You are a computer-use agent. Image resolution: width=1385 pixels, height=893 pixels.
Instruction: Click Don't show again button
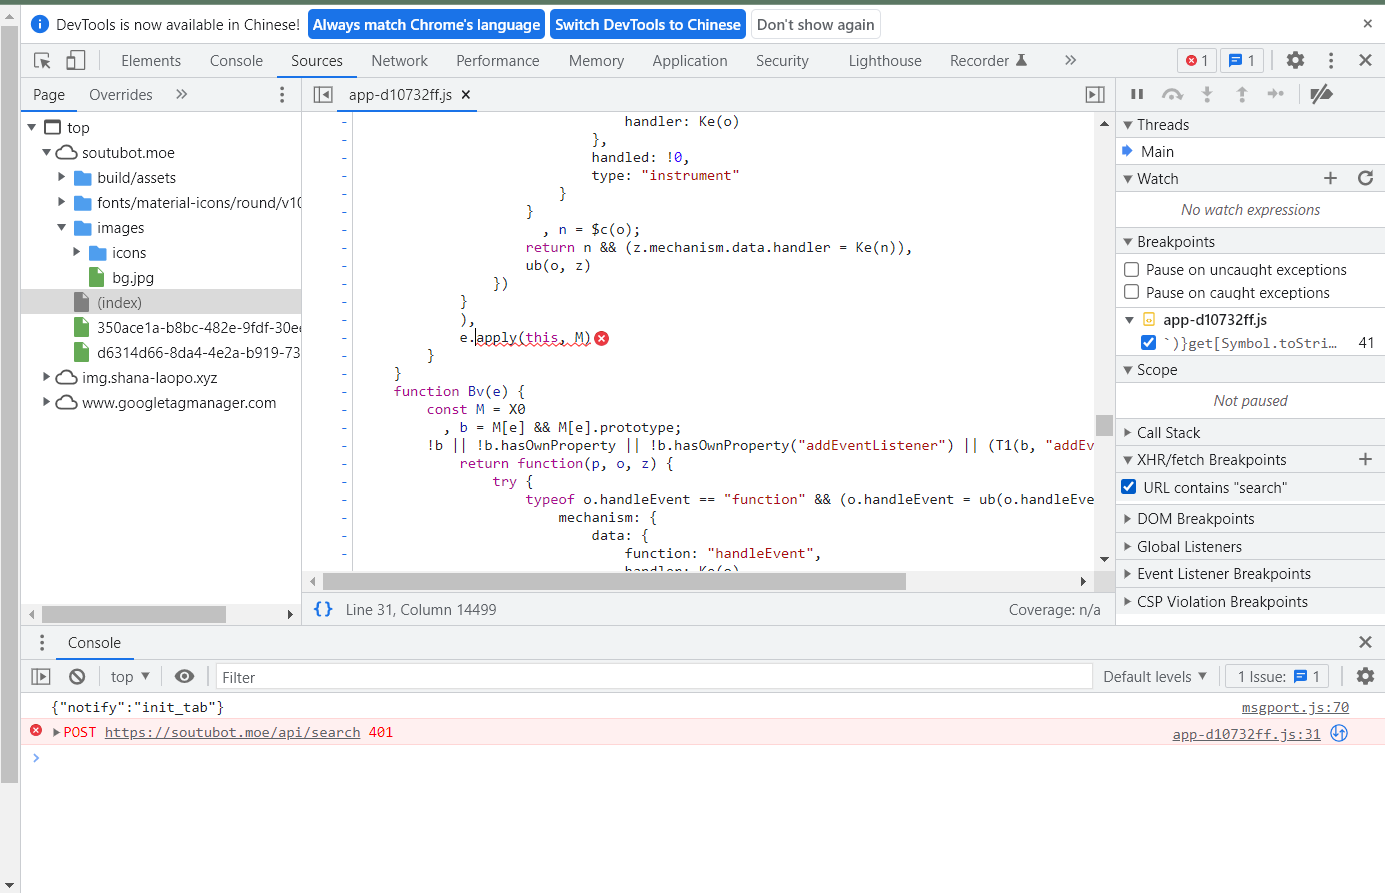(x=816, y=25)
